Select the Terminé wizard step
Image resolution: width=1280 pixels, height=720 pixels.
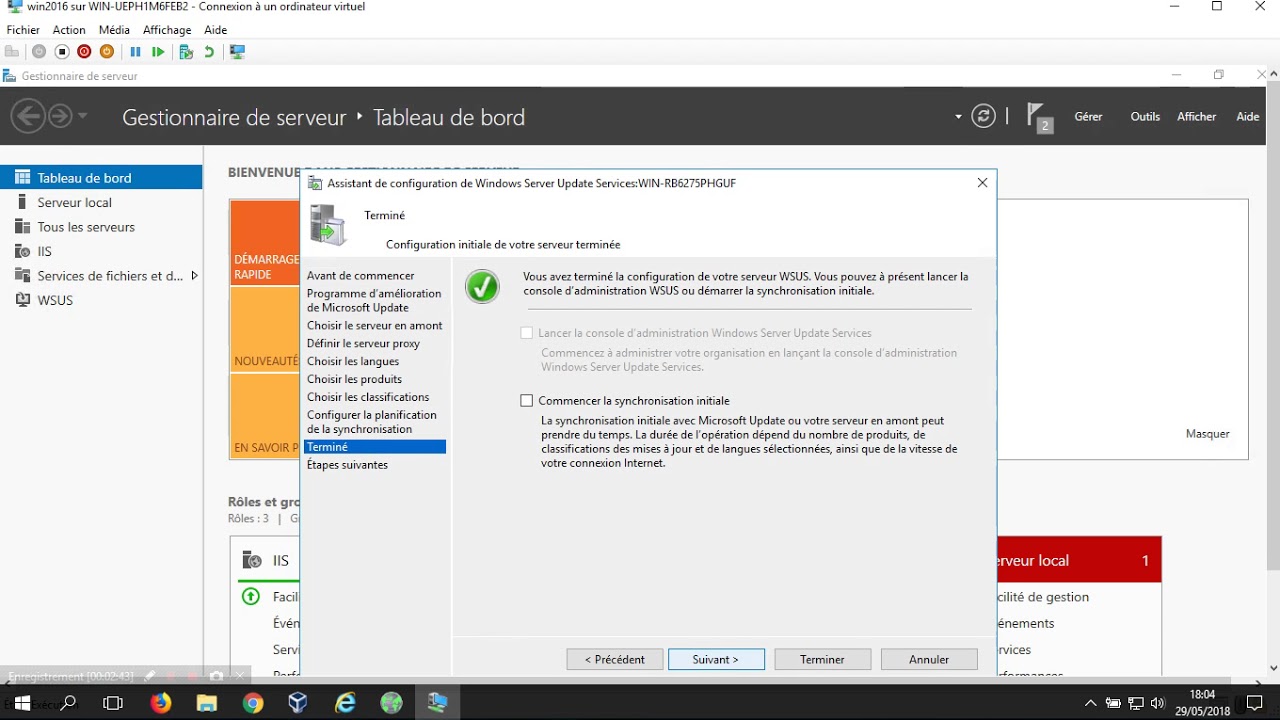tap(375, 447)
